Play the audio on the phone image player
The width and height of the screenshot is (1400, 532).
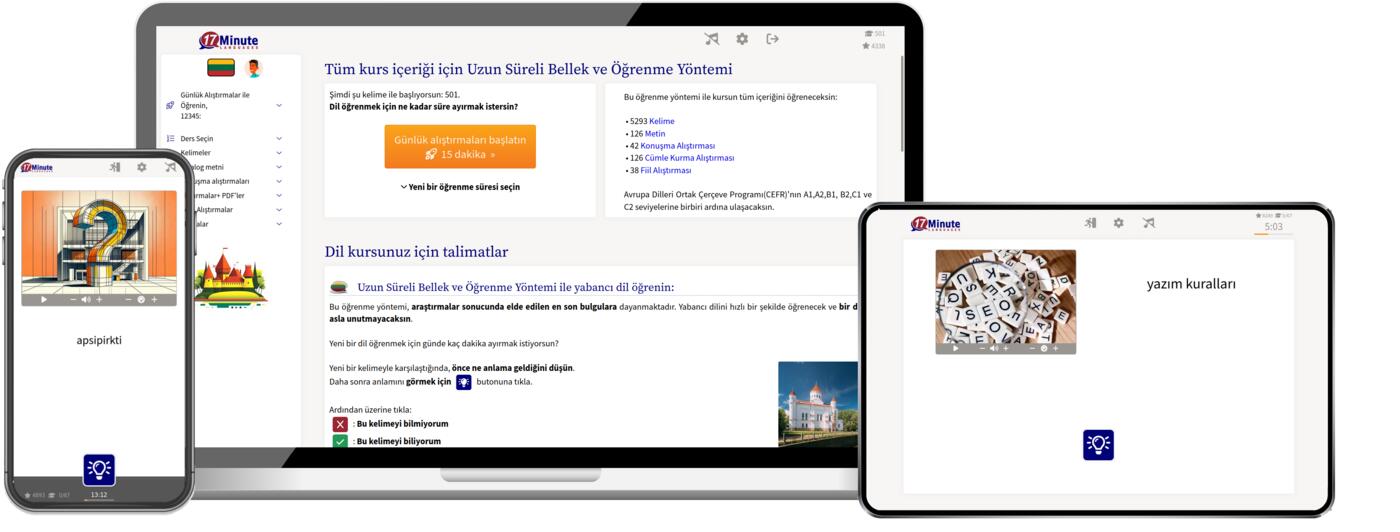coord(44,299)
